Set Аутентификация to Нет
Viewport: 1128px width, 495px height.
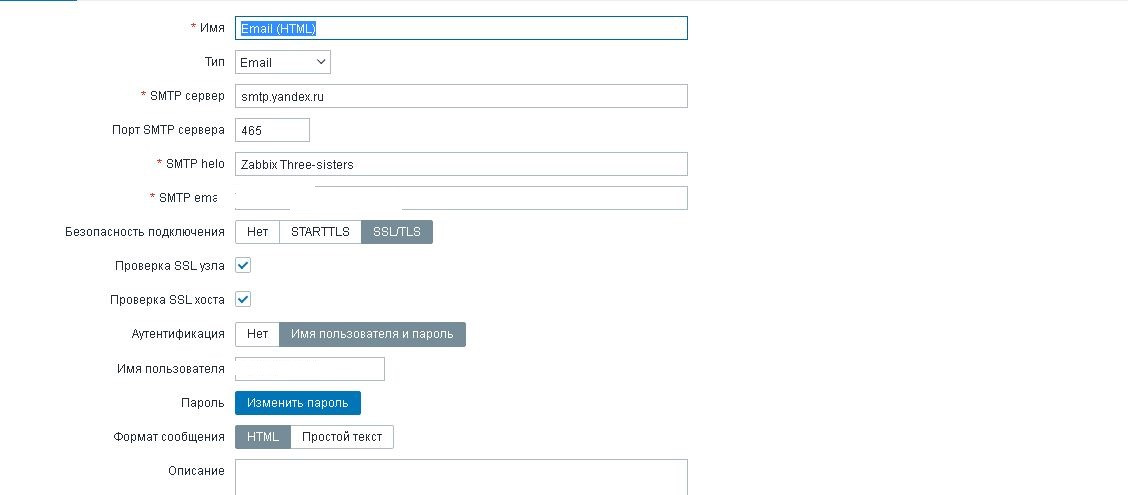257,334
